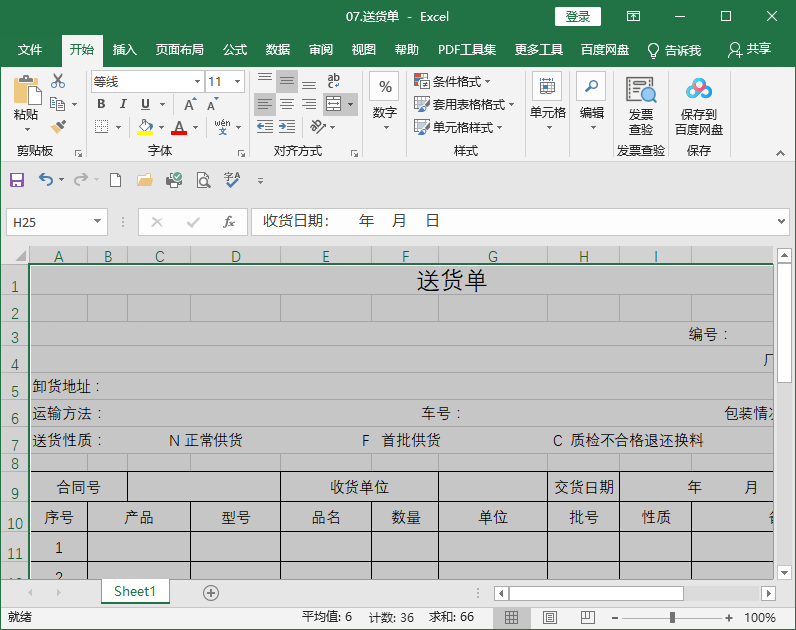Viewport: 796px width, 630px height.
Task: Click the 共享 share button
Action: tap(749, 50)
